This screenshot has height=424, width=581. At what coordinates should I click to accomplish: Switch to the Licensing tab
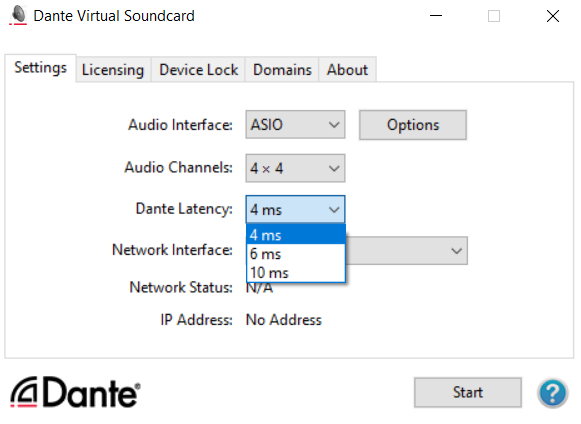[x=113, y=70]
